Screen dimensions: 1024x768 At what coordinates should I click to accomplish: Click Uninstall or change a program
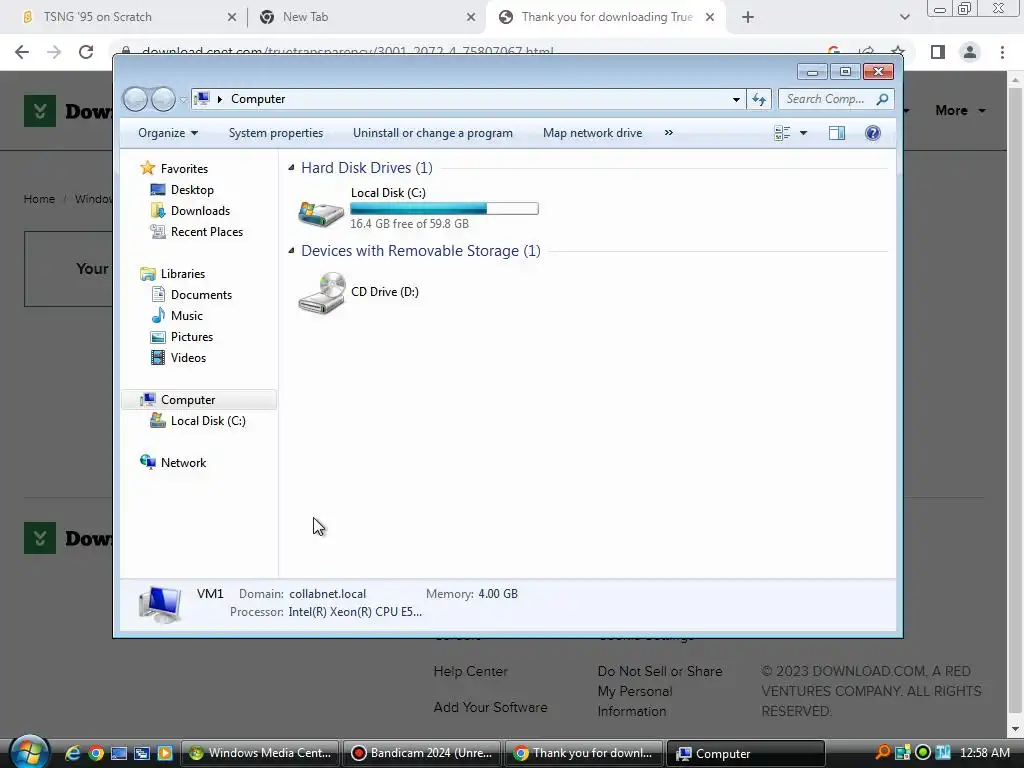coord(432,133)
